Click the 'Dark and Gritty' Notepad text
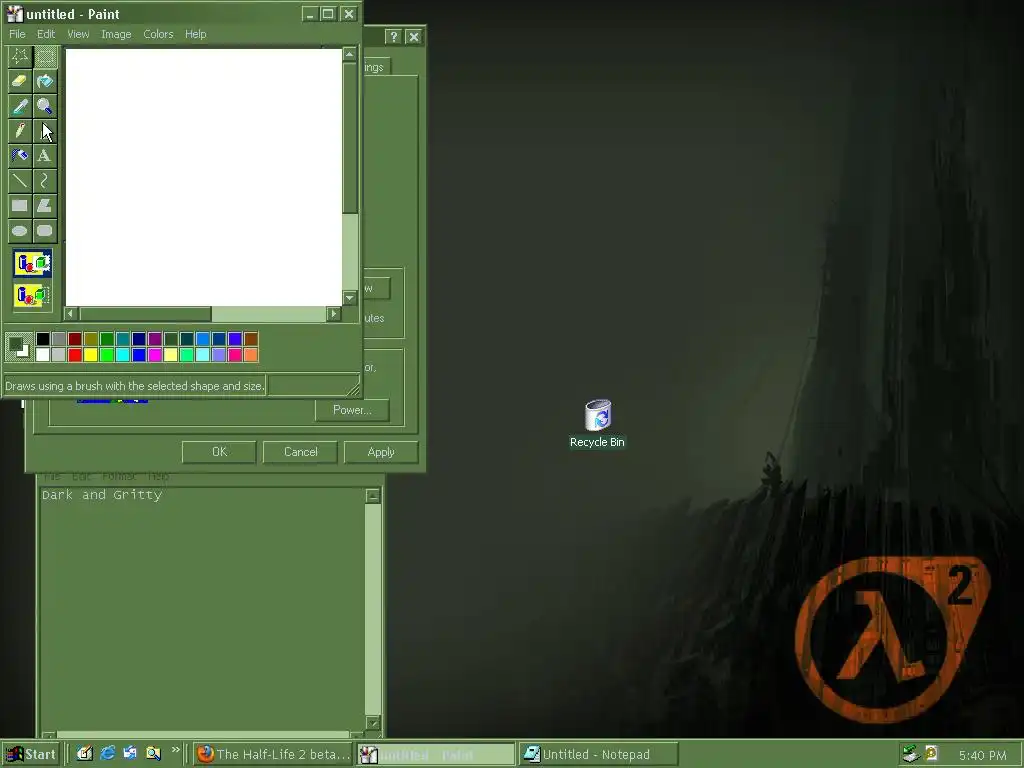The width and height of the screenshot is (1024, 768). click(102, 495)
